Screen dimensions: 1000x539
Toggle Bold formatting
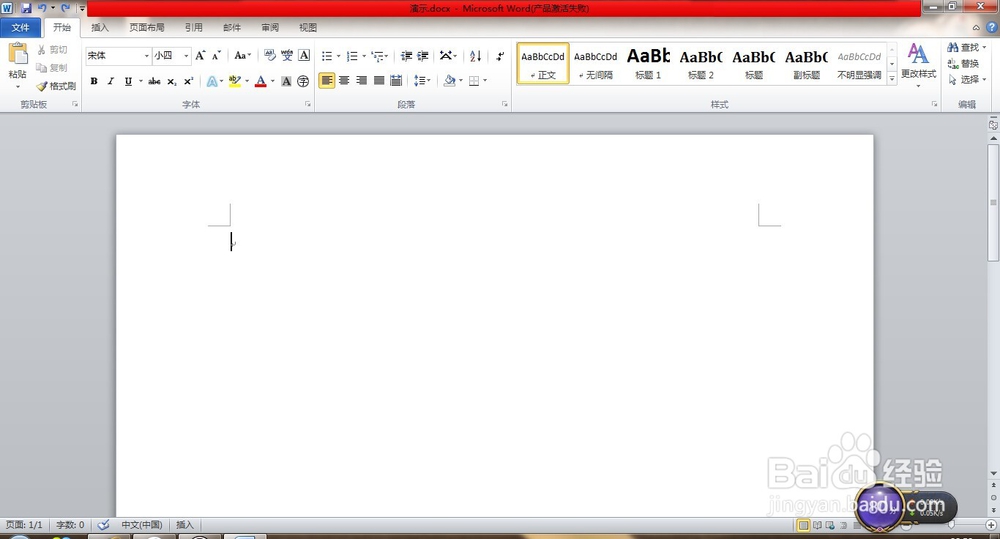pyautogui.click(x=94, y=81)
